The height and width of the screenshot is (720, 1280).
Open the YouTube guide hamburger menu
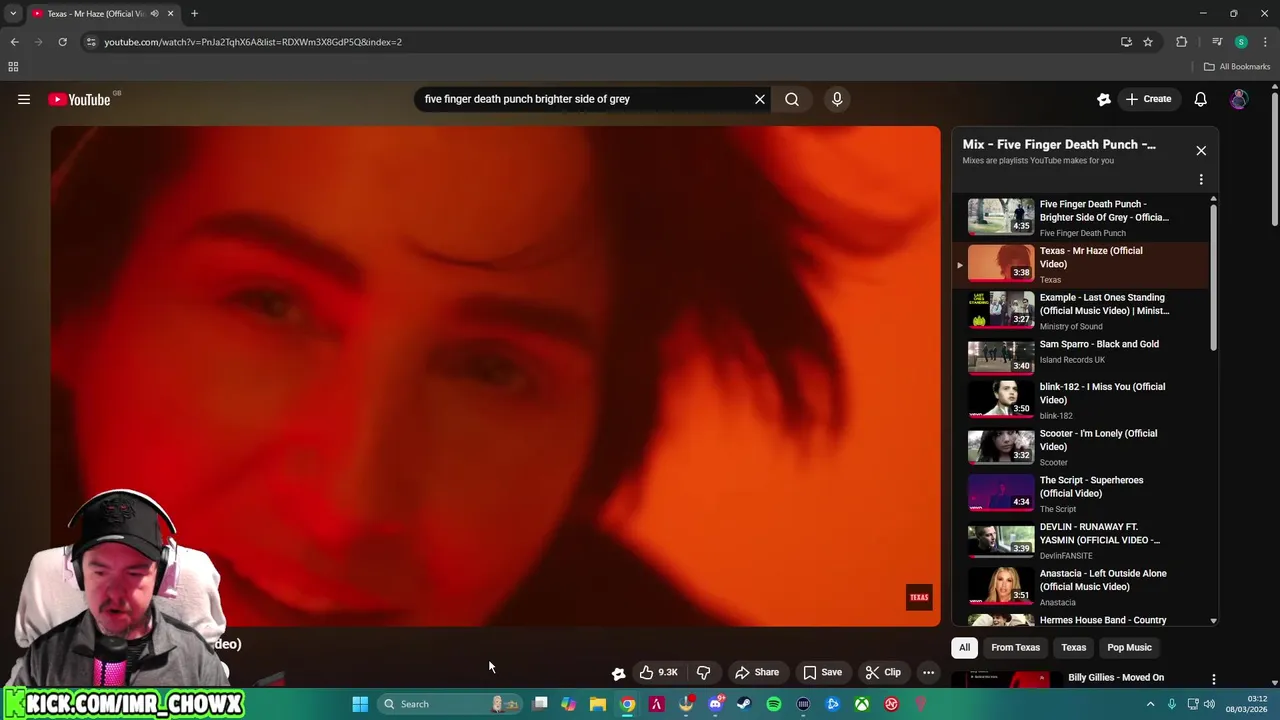pos(24,99)
